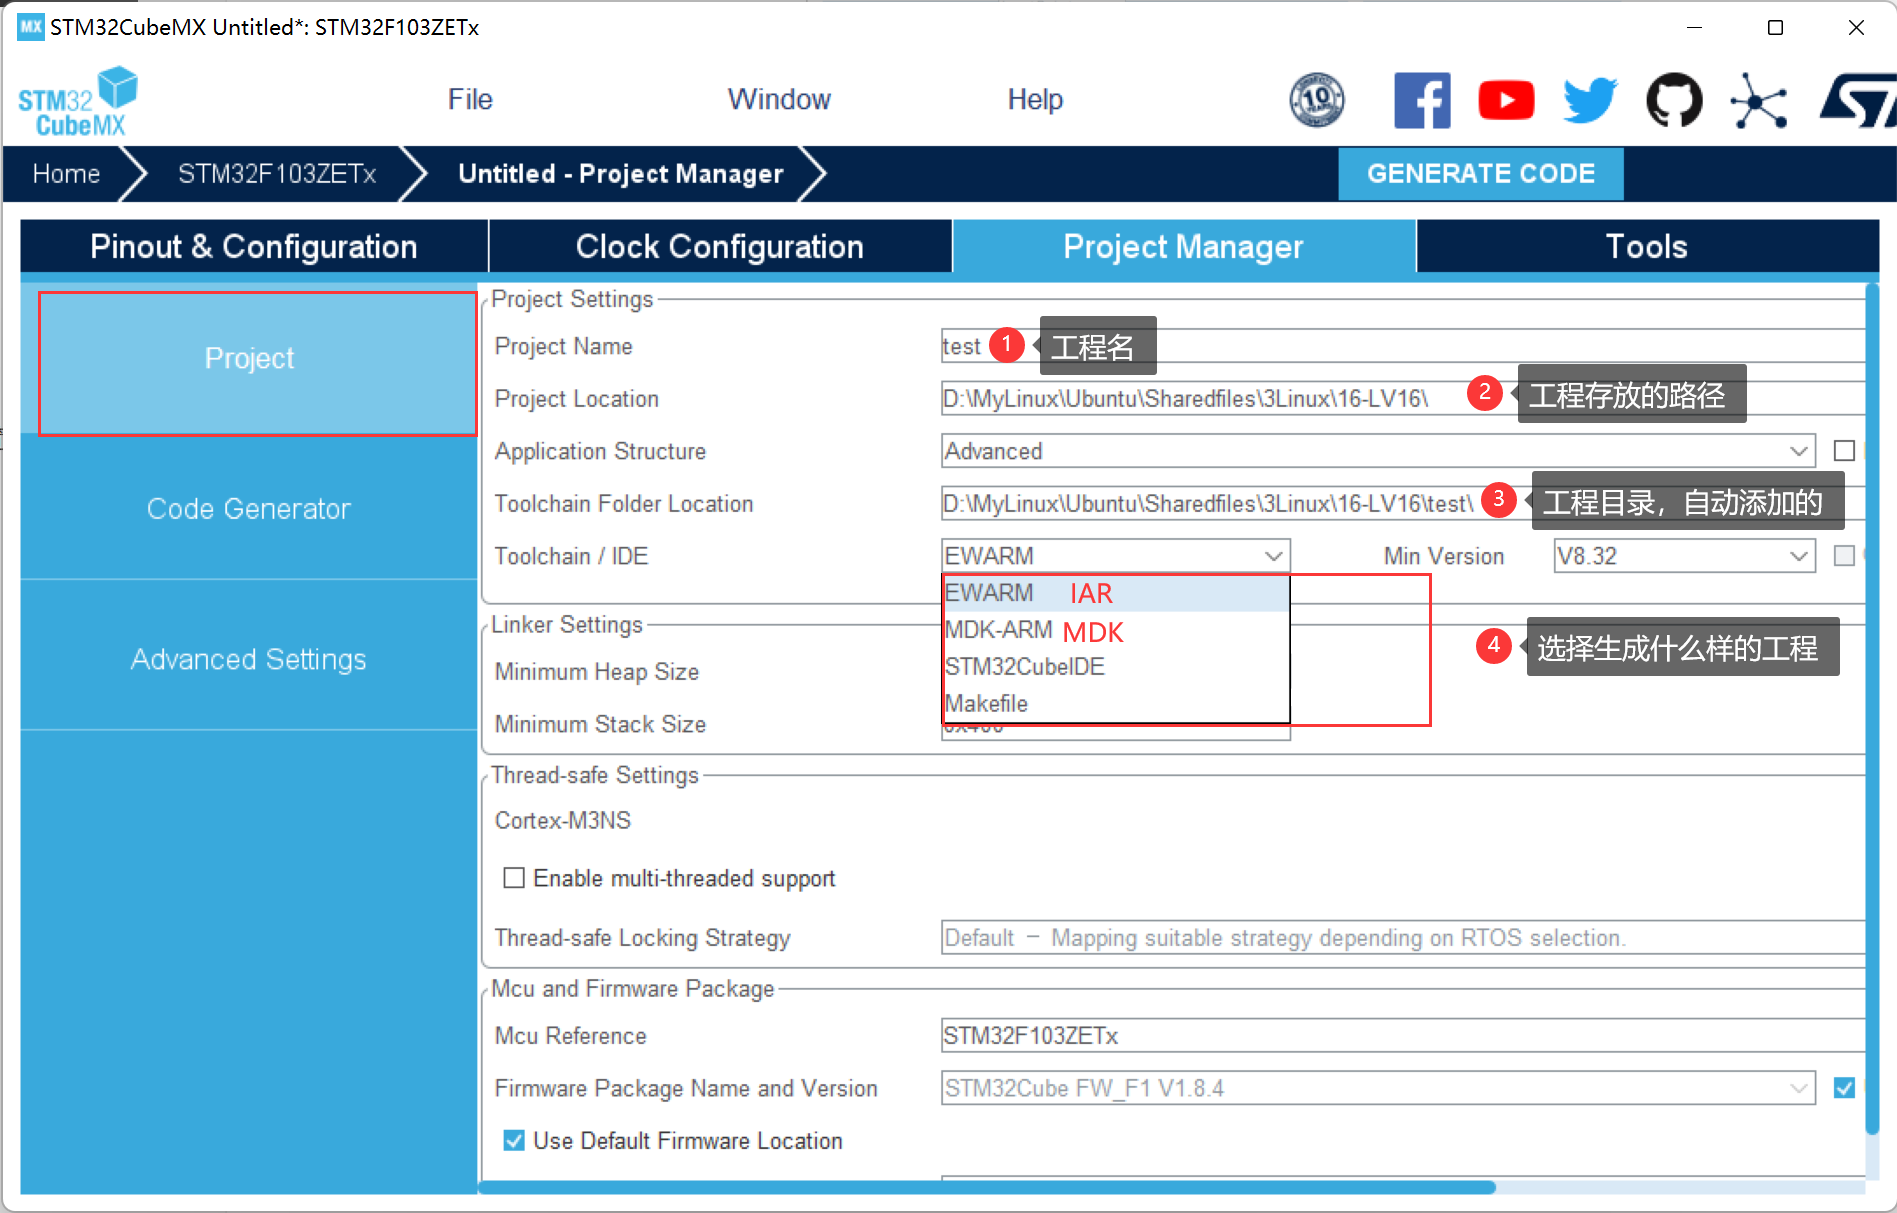
Task: Open the Code Generator section
Action: click(x=248, y=509)
